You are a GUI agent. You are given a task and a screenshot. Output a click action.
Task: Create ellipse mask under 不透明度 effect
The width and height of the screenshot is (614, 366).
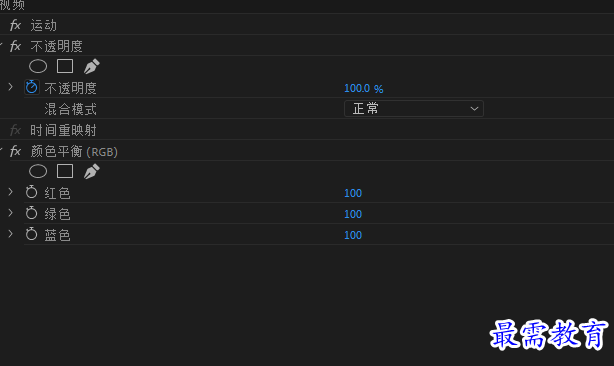click(x=38, y=66)
